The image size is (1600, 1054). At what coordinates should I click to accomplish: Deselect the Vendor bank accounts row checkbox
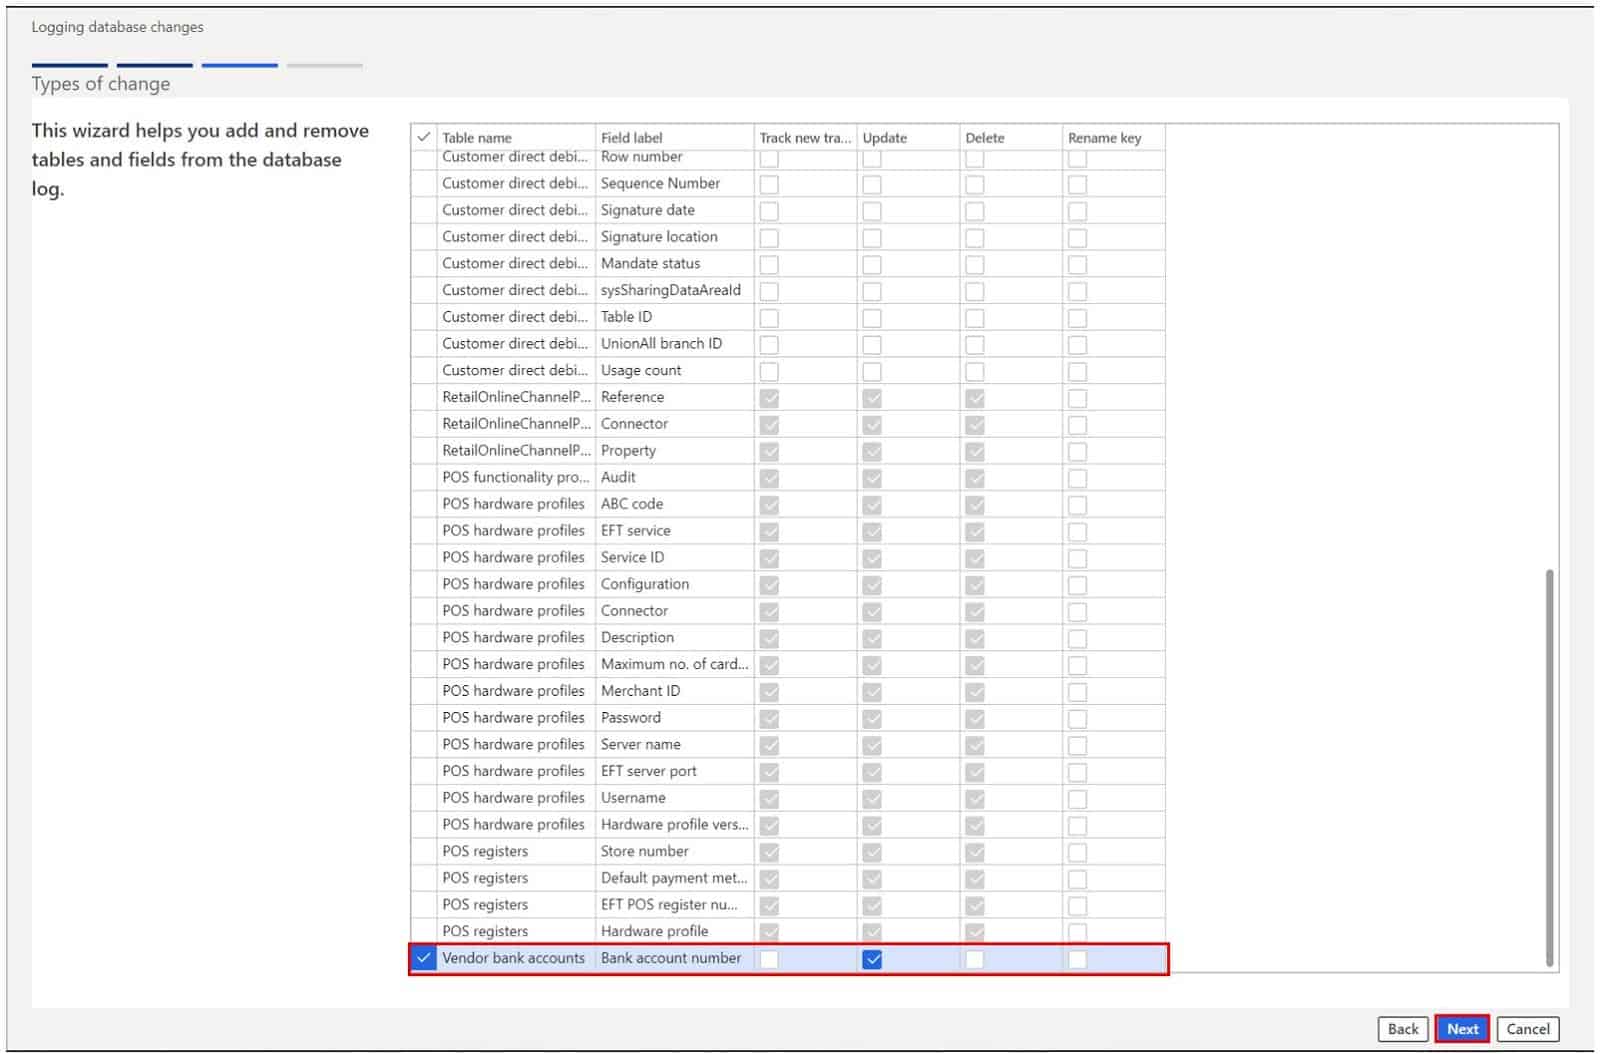425,958
